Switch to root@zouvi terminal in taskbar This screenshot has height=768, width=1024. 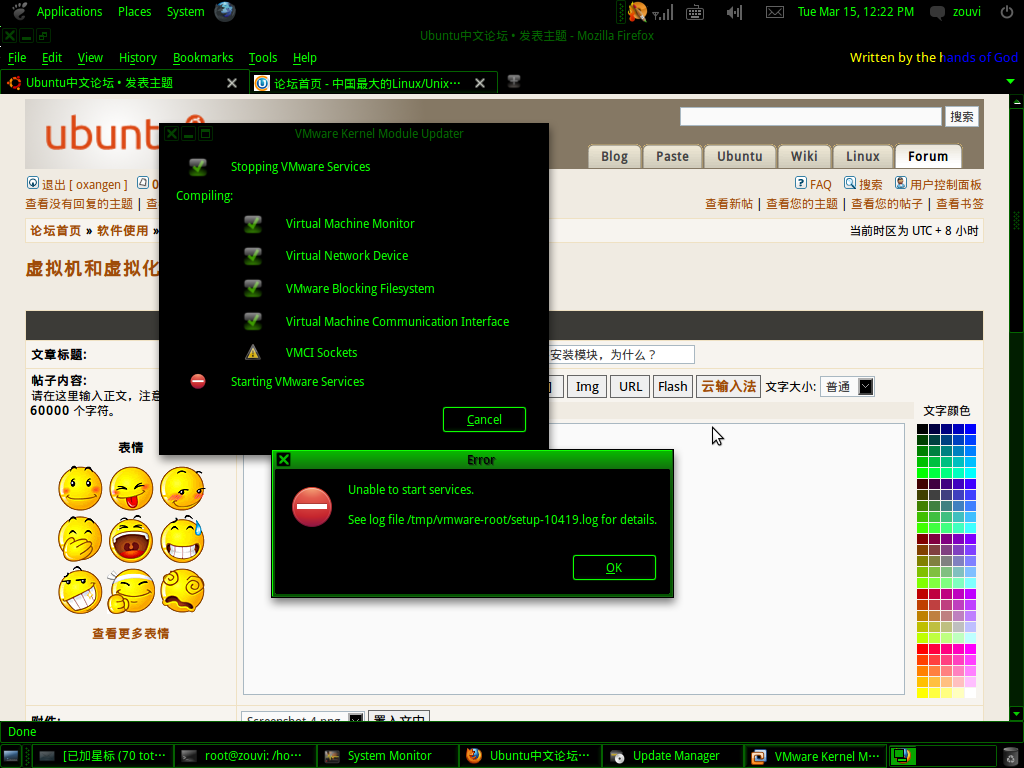pyautogui.click(x=246, y=756)
